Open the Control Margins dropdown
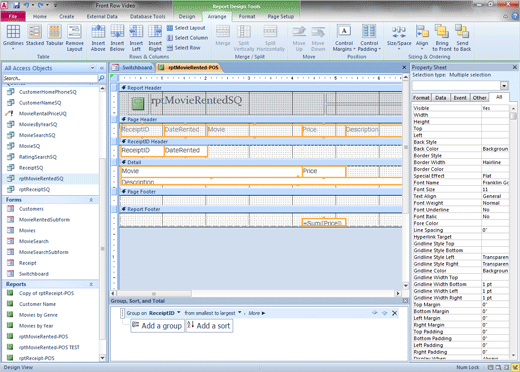Screen dimensions: 520x372 pyautogui.click(x=344, y=38)
